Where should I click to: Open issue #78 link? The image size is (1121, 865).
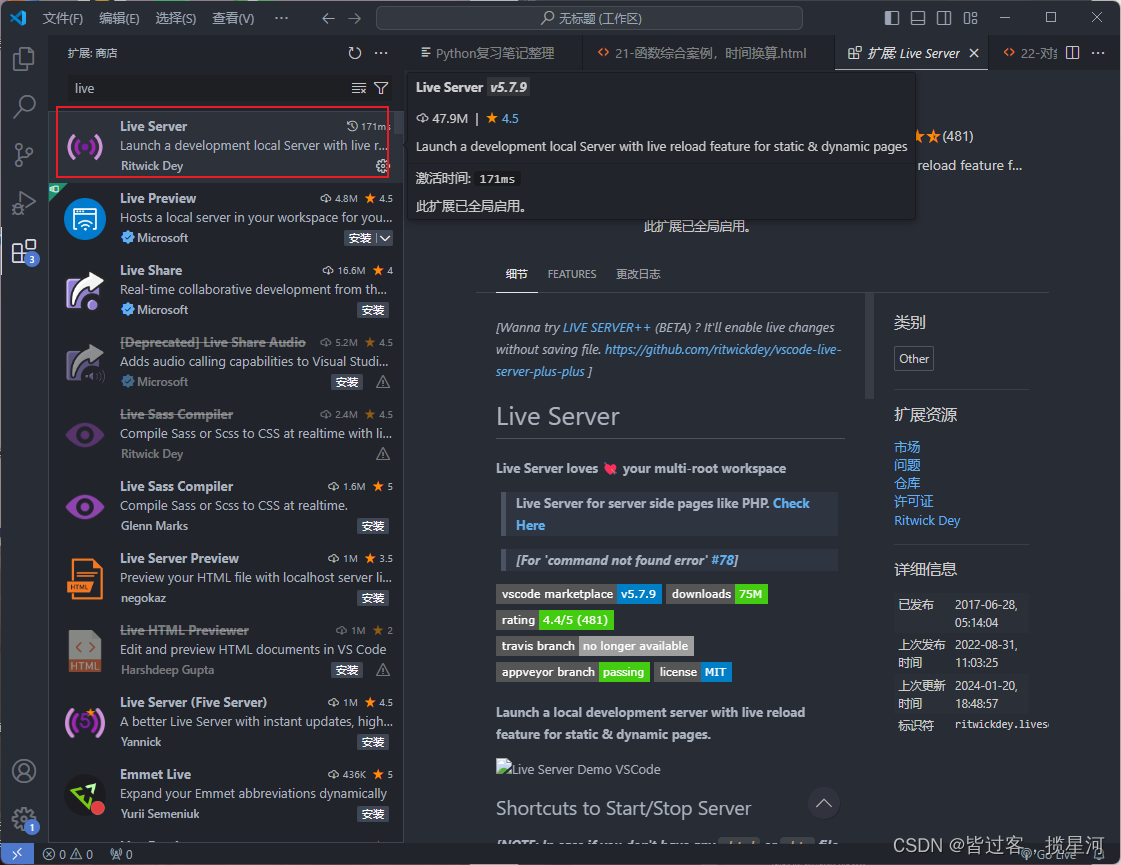tap(722, 560)
